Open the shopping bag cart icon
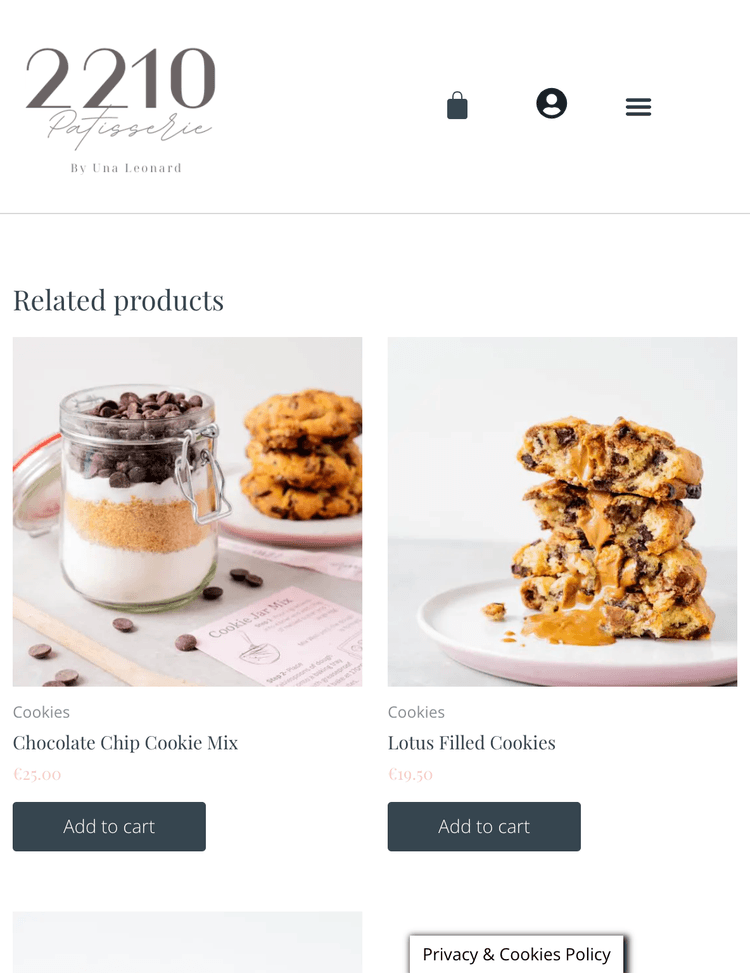 (x=457, y=105)
